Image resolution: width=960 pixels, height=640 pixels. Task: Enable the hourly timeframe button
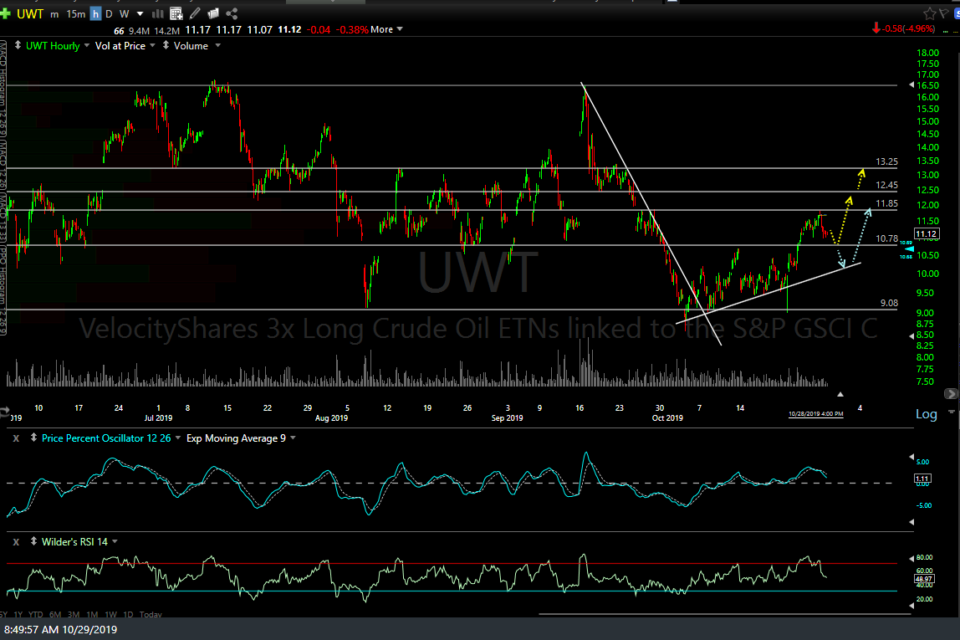coord(96,13)
